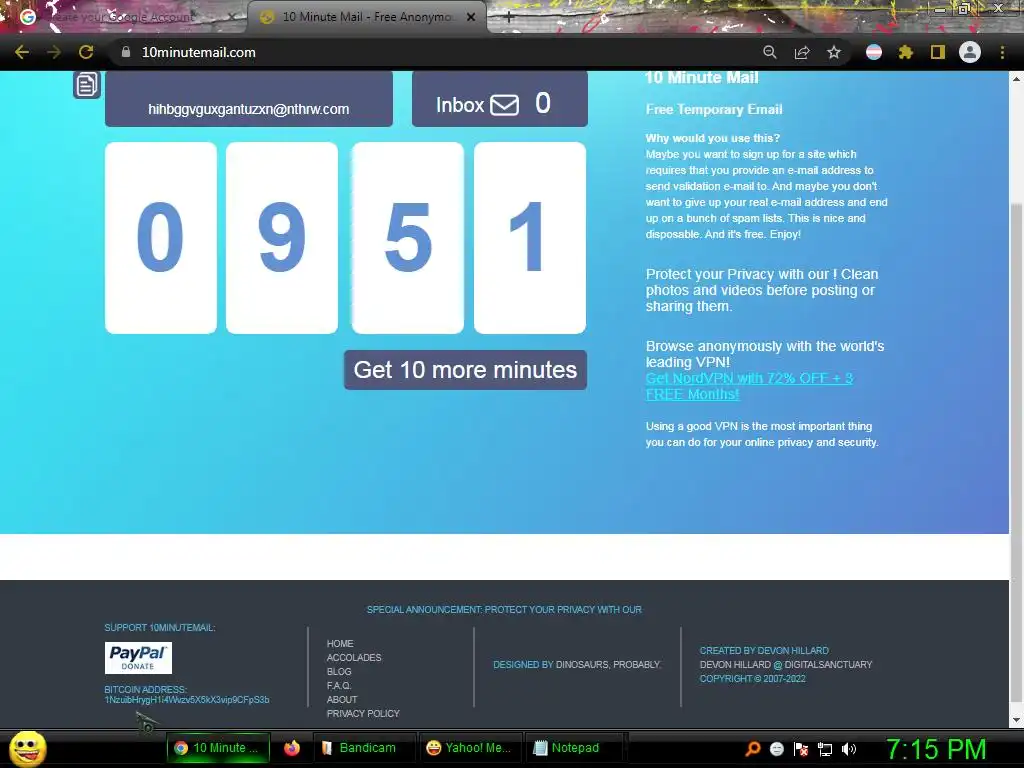Close the 10 Minute Mail tab

[471, 17]
